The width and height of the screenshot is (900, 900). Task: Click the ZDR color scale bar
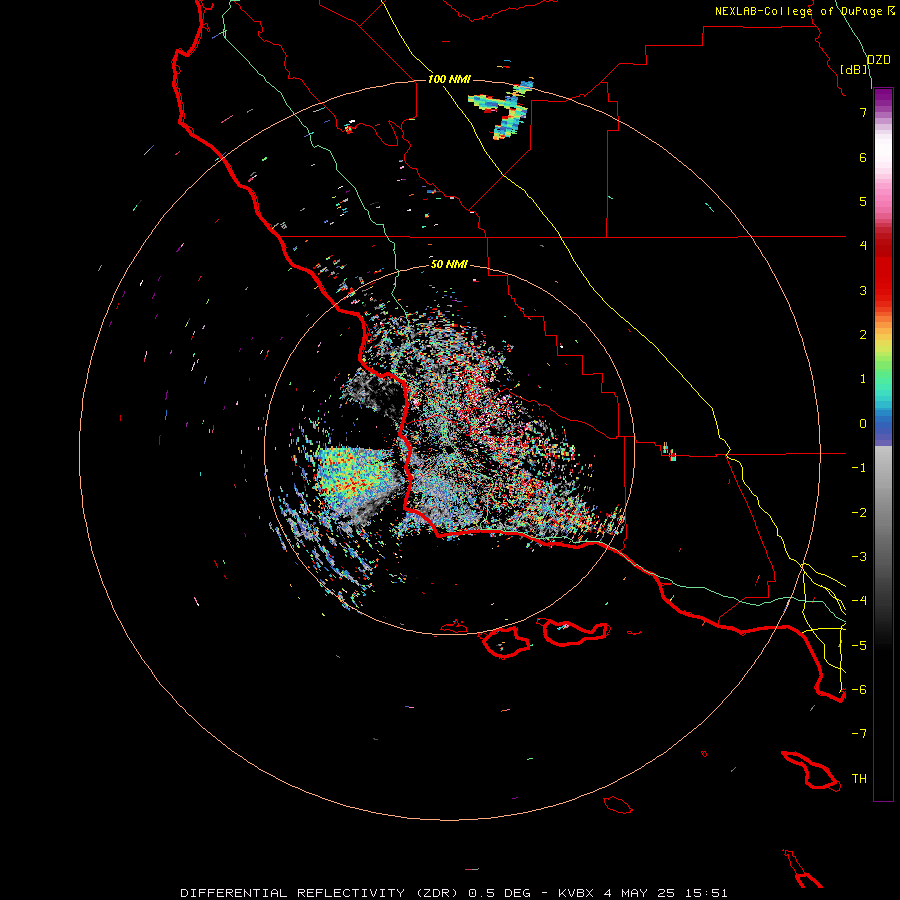point(883,444)
